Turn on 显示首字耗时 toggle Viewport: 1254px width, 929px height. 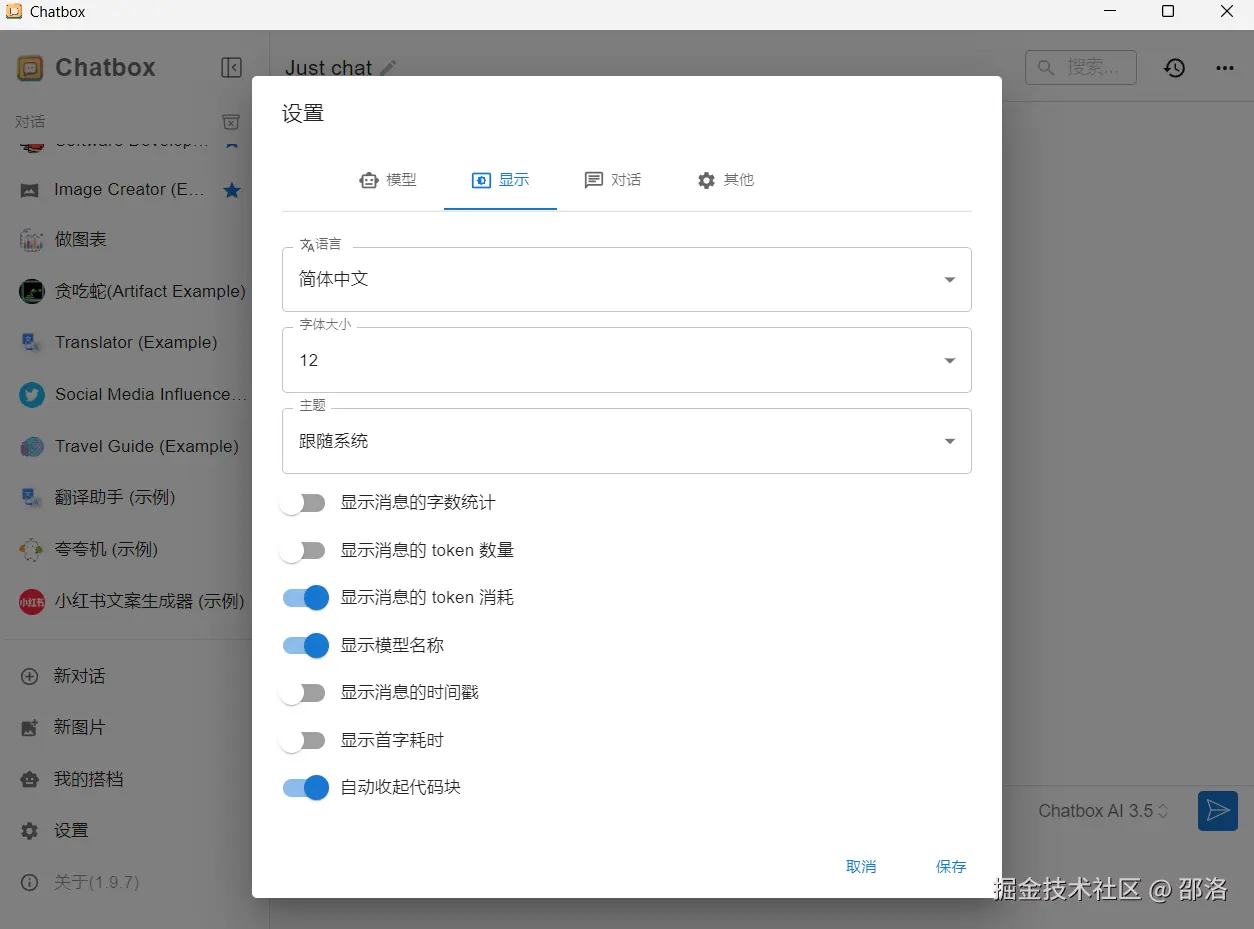coord(304,741)
